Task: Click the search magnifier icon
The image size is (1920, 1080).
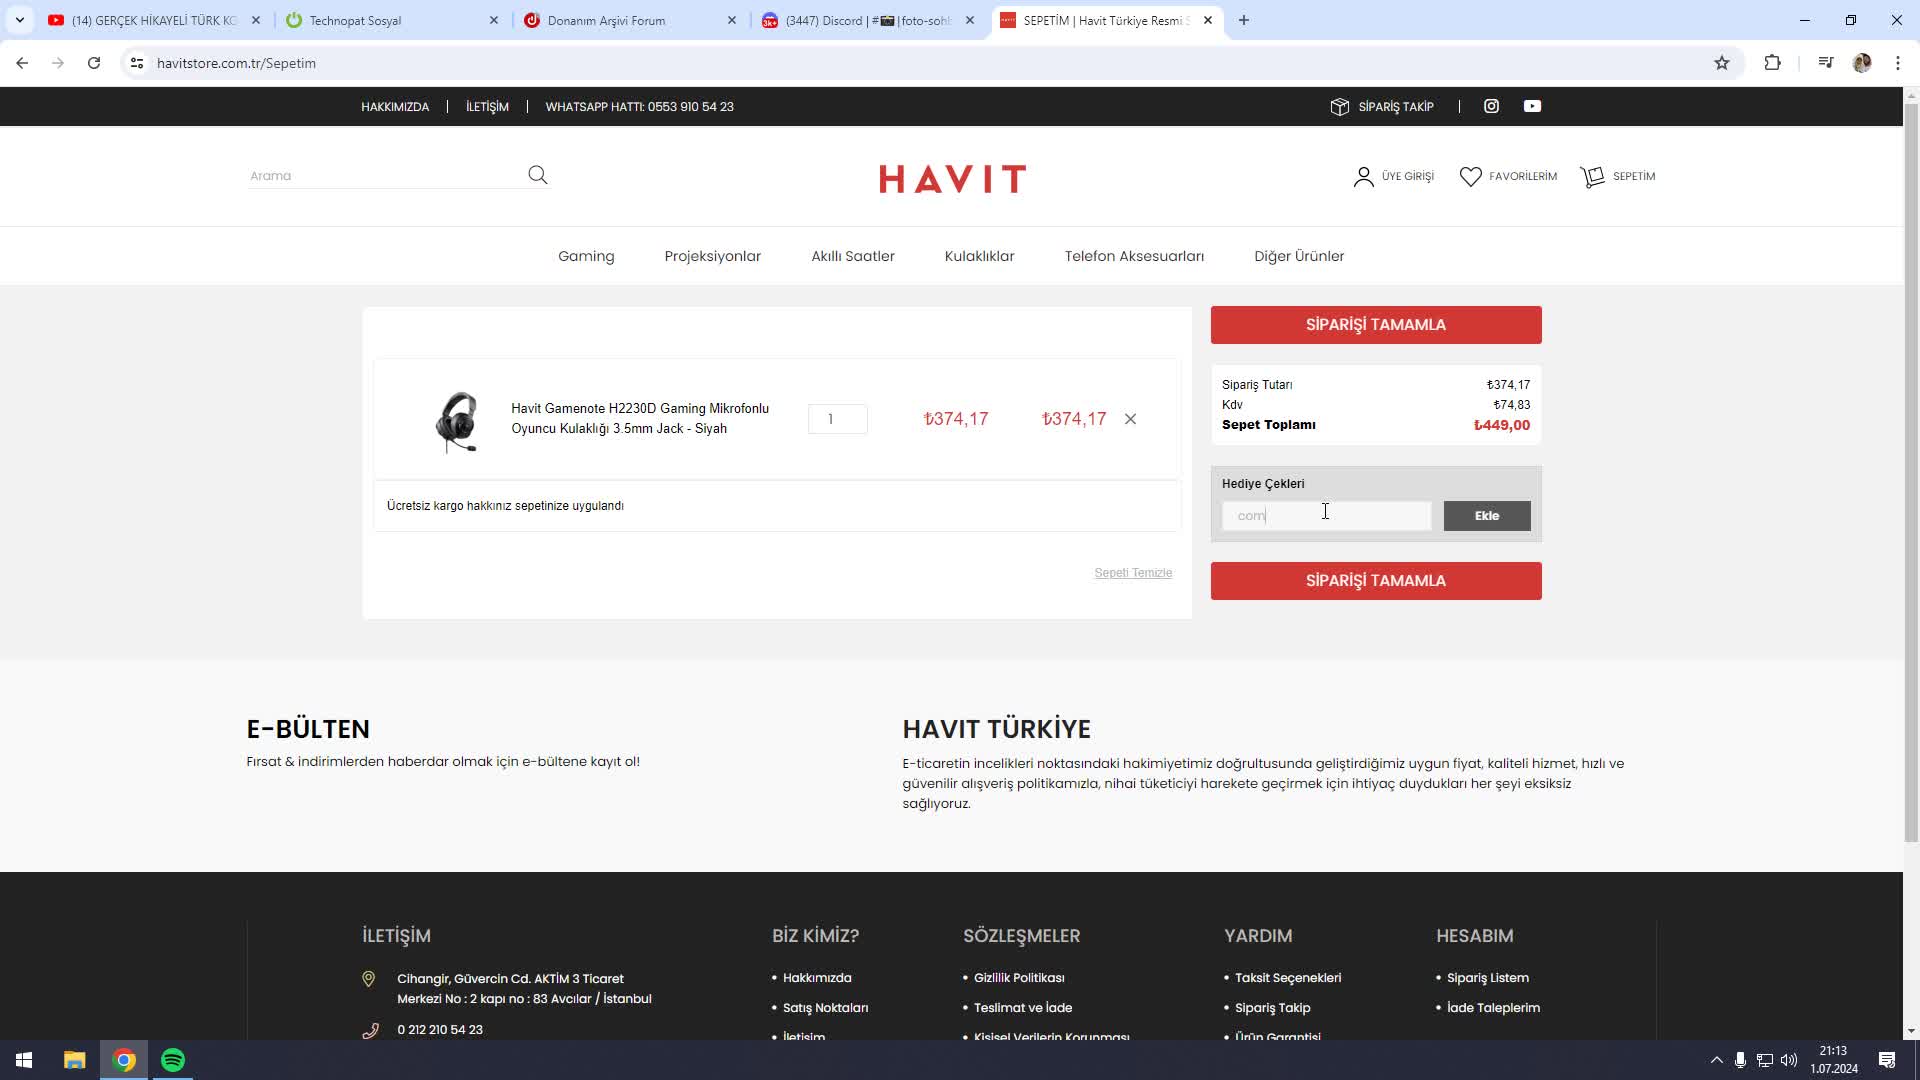Action: pyautogui.click(x=537, y=175)
